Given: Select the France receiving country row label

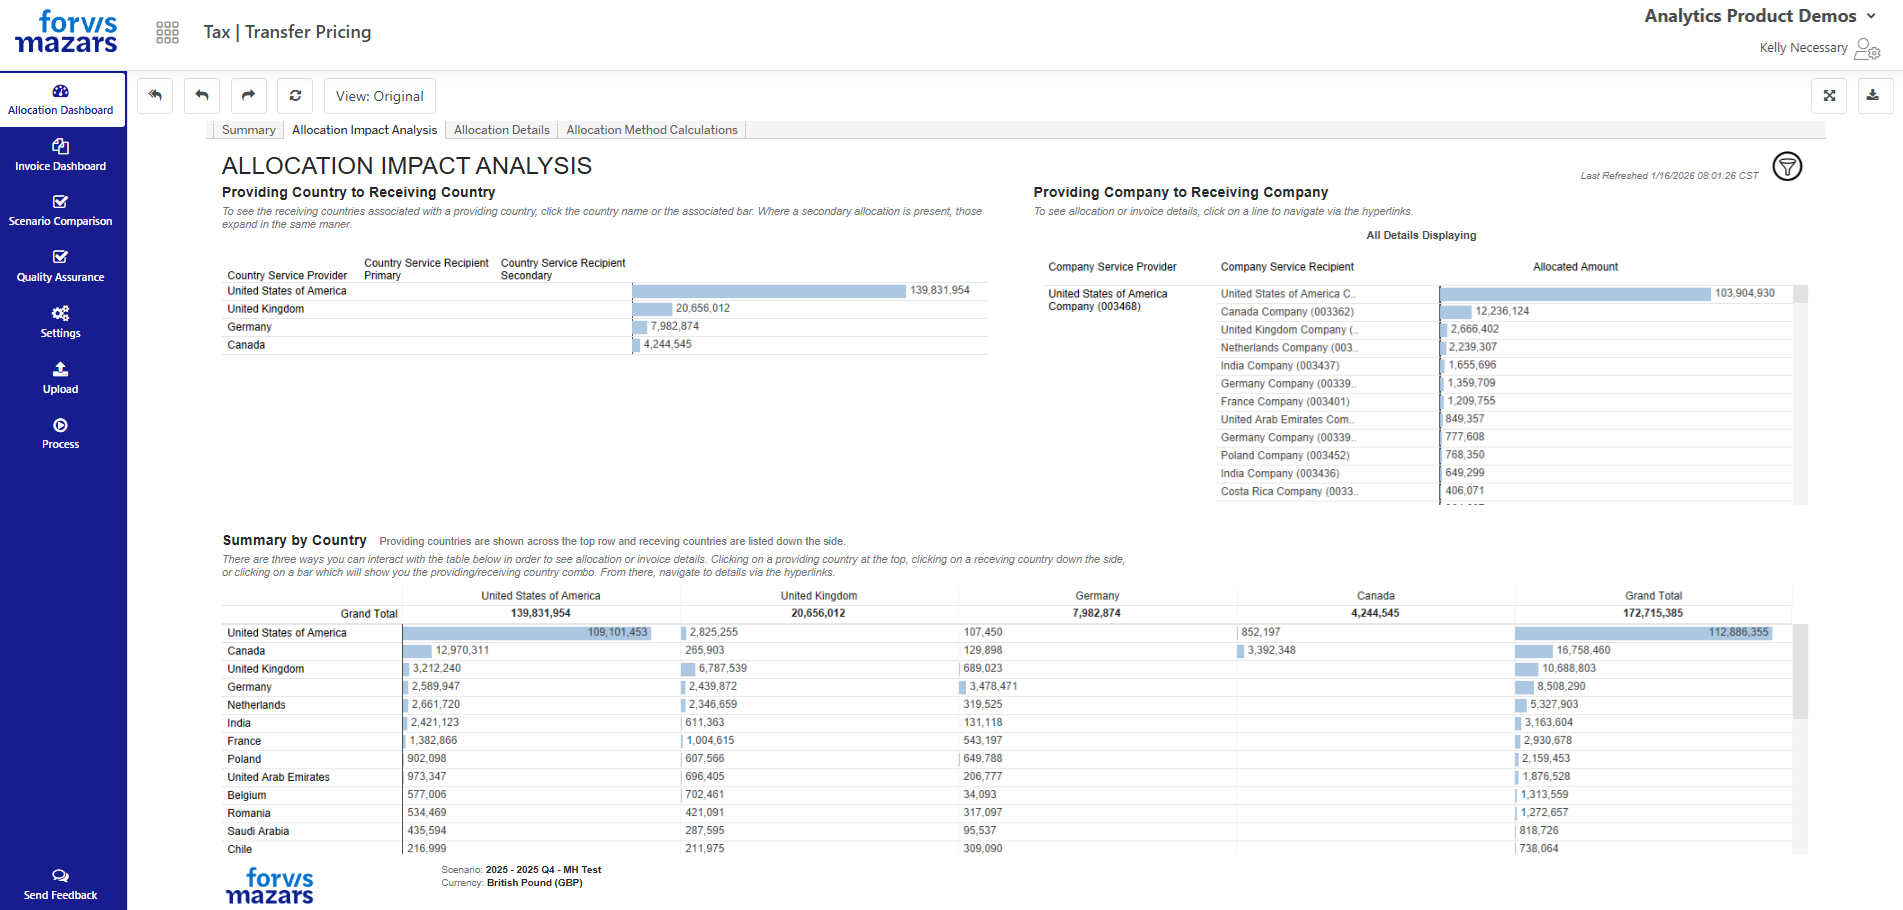Looking at the screenshot, I should [244, 741].
